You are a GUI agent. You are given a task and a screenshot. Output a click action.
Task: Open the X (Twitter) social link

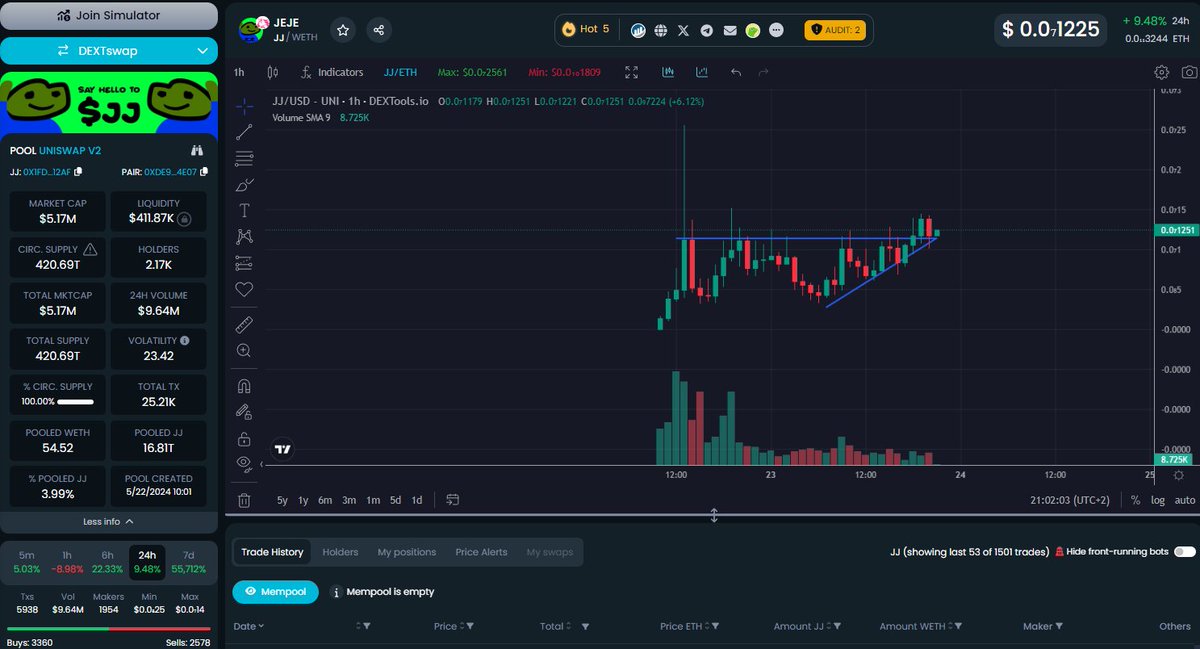pos(684,30)
